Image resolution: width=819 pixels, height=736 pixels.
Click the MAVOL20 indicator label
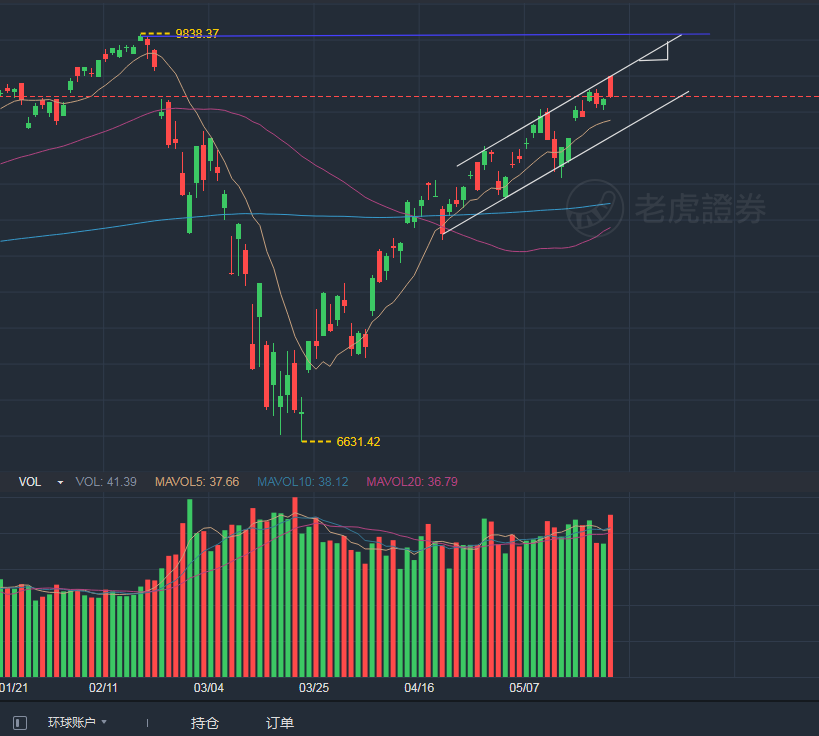tap(412, 482)
